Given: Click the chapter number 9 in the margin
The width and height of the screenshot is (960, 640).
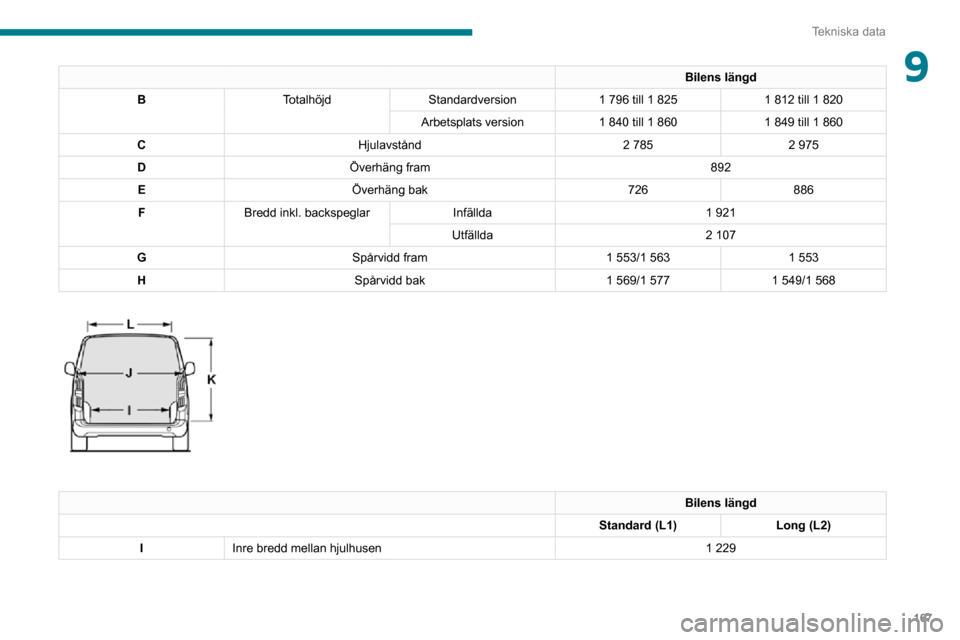Looking at the screenshot, I should pyautogui.click(x=916, y=67).
